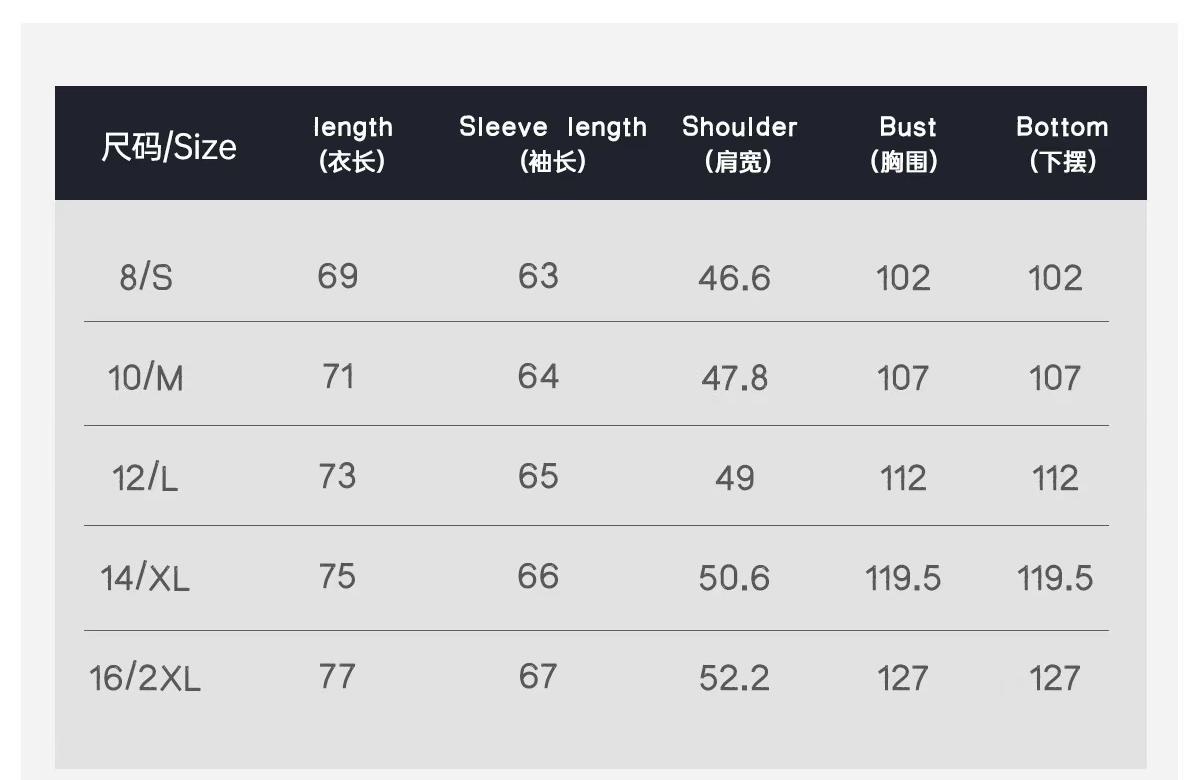Select shoulder value 47.8 in 10/M row
The height and width of the screenshot is (780, 1200).
pyautogui.click(x=734, y=378)
